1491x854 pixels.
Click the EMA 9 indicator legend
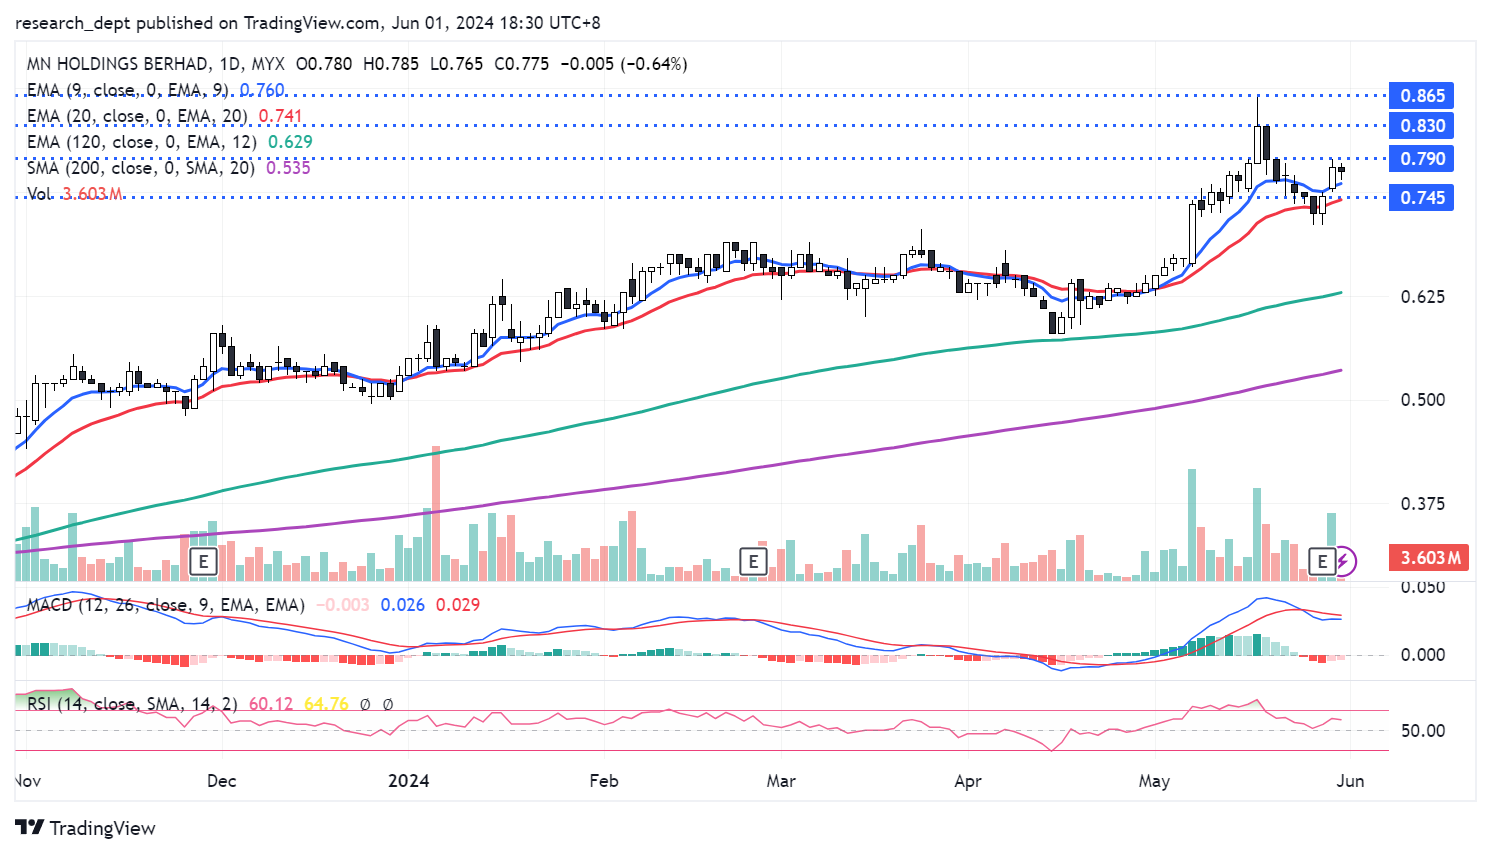pos(127,90)
